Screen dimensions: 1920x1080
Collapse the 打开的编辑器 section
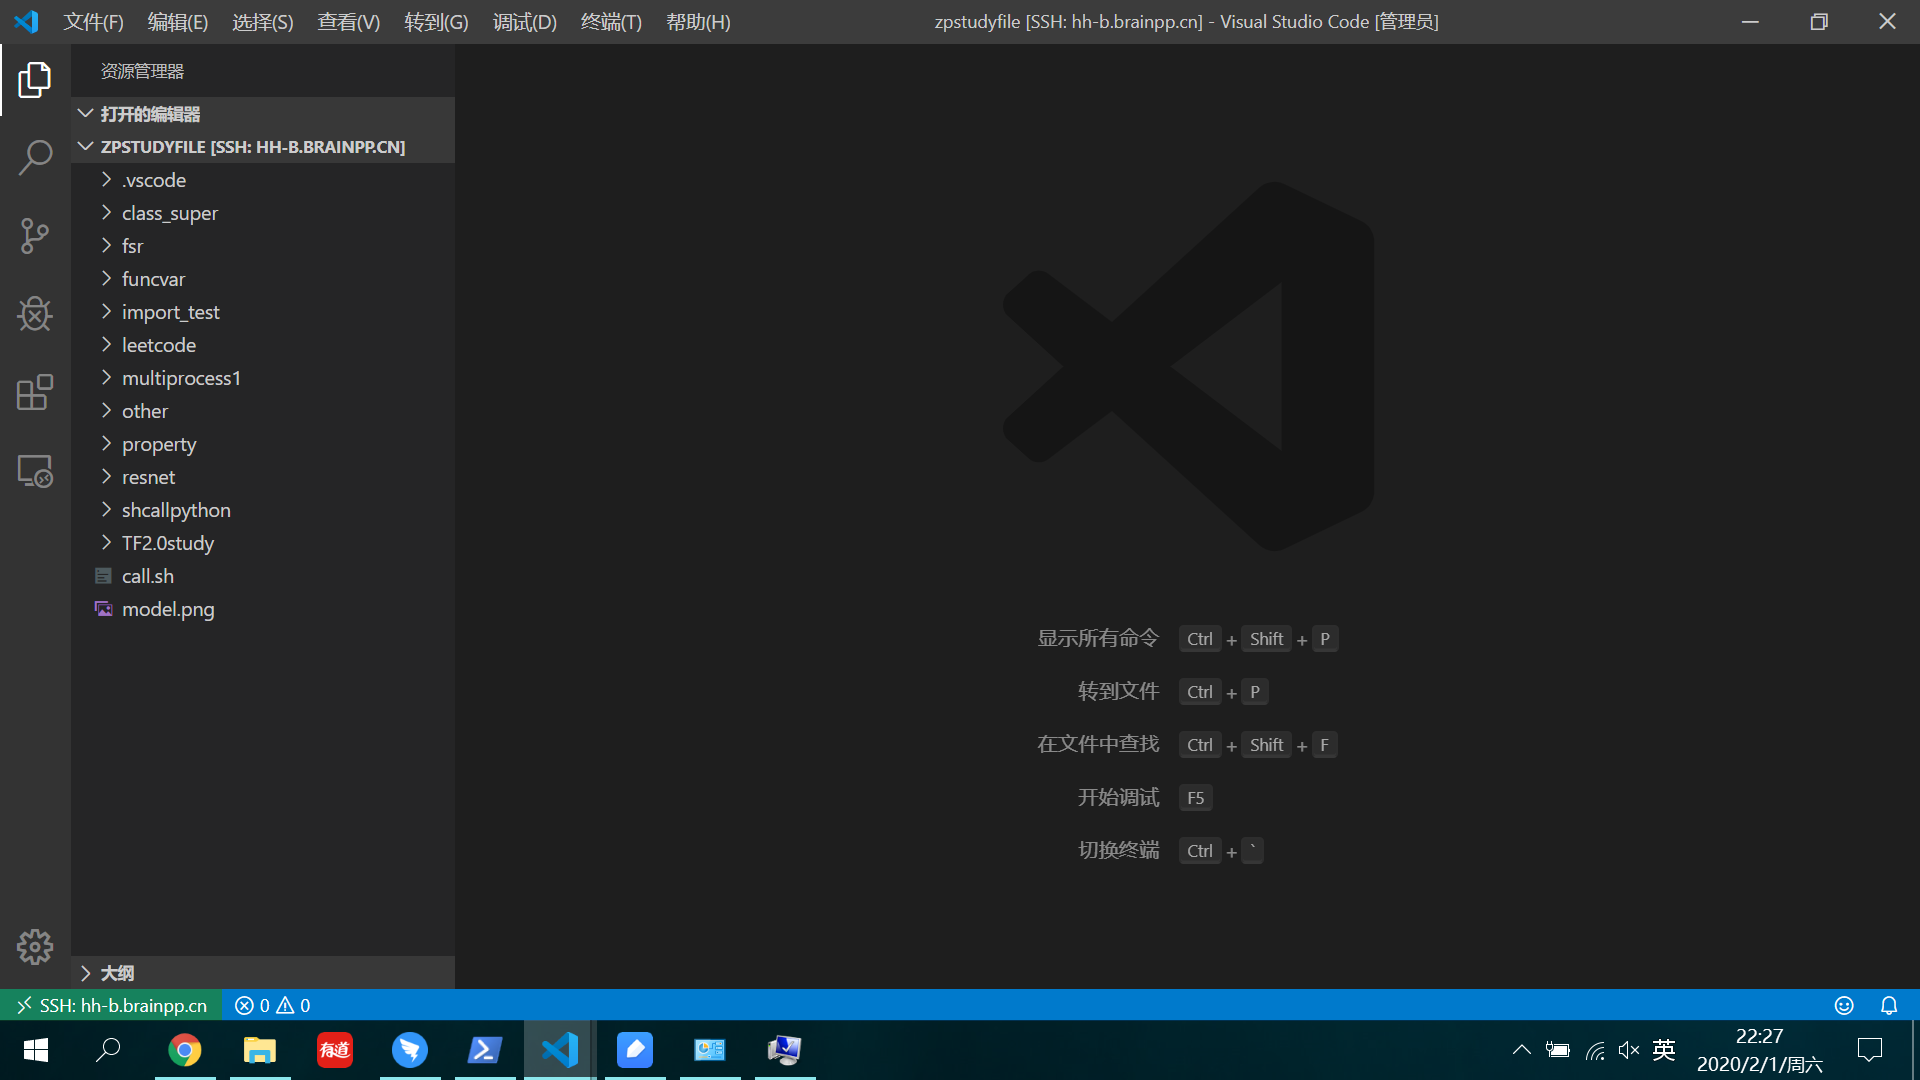[x=150, y=114]
